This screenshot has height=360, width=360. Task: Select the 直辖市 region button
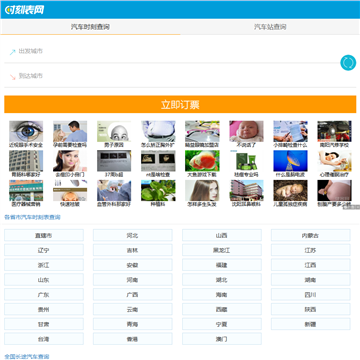(x=44, y=235)
